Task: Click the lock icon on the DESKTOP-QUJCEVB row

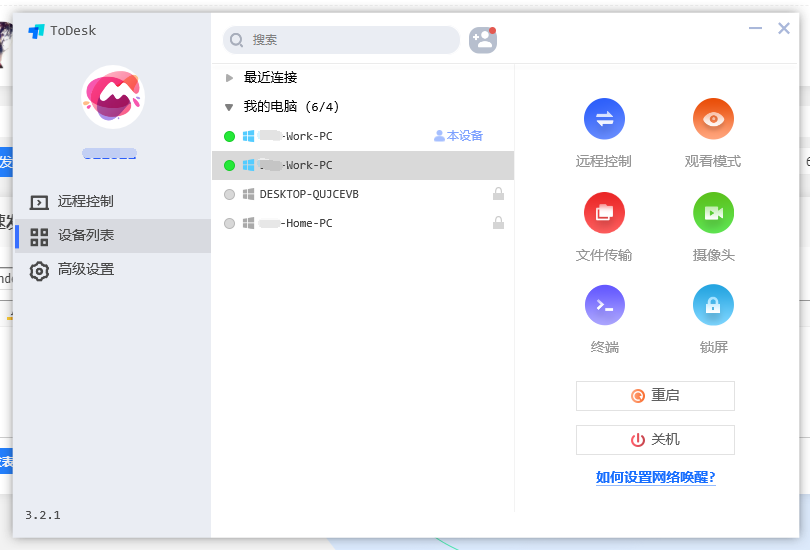Action: coord(499,194)
